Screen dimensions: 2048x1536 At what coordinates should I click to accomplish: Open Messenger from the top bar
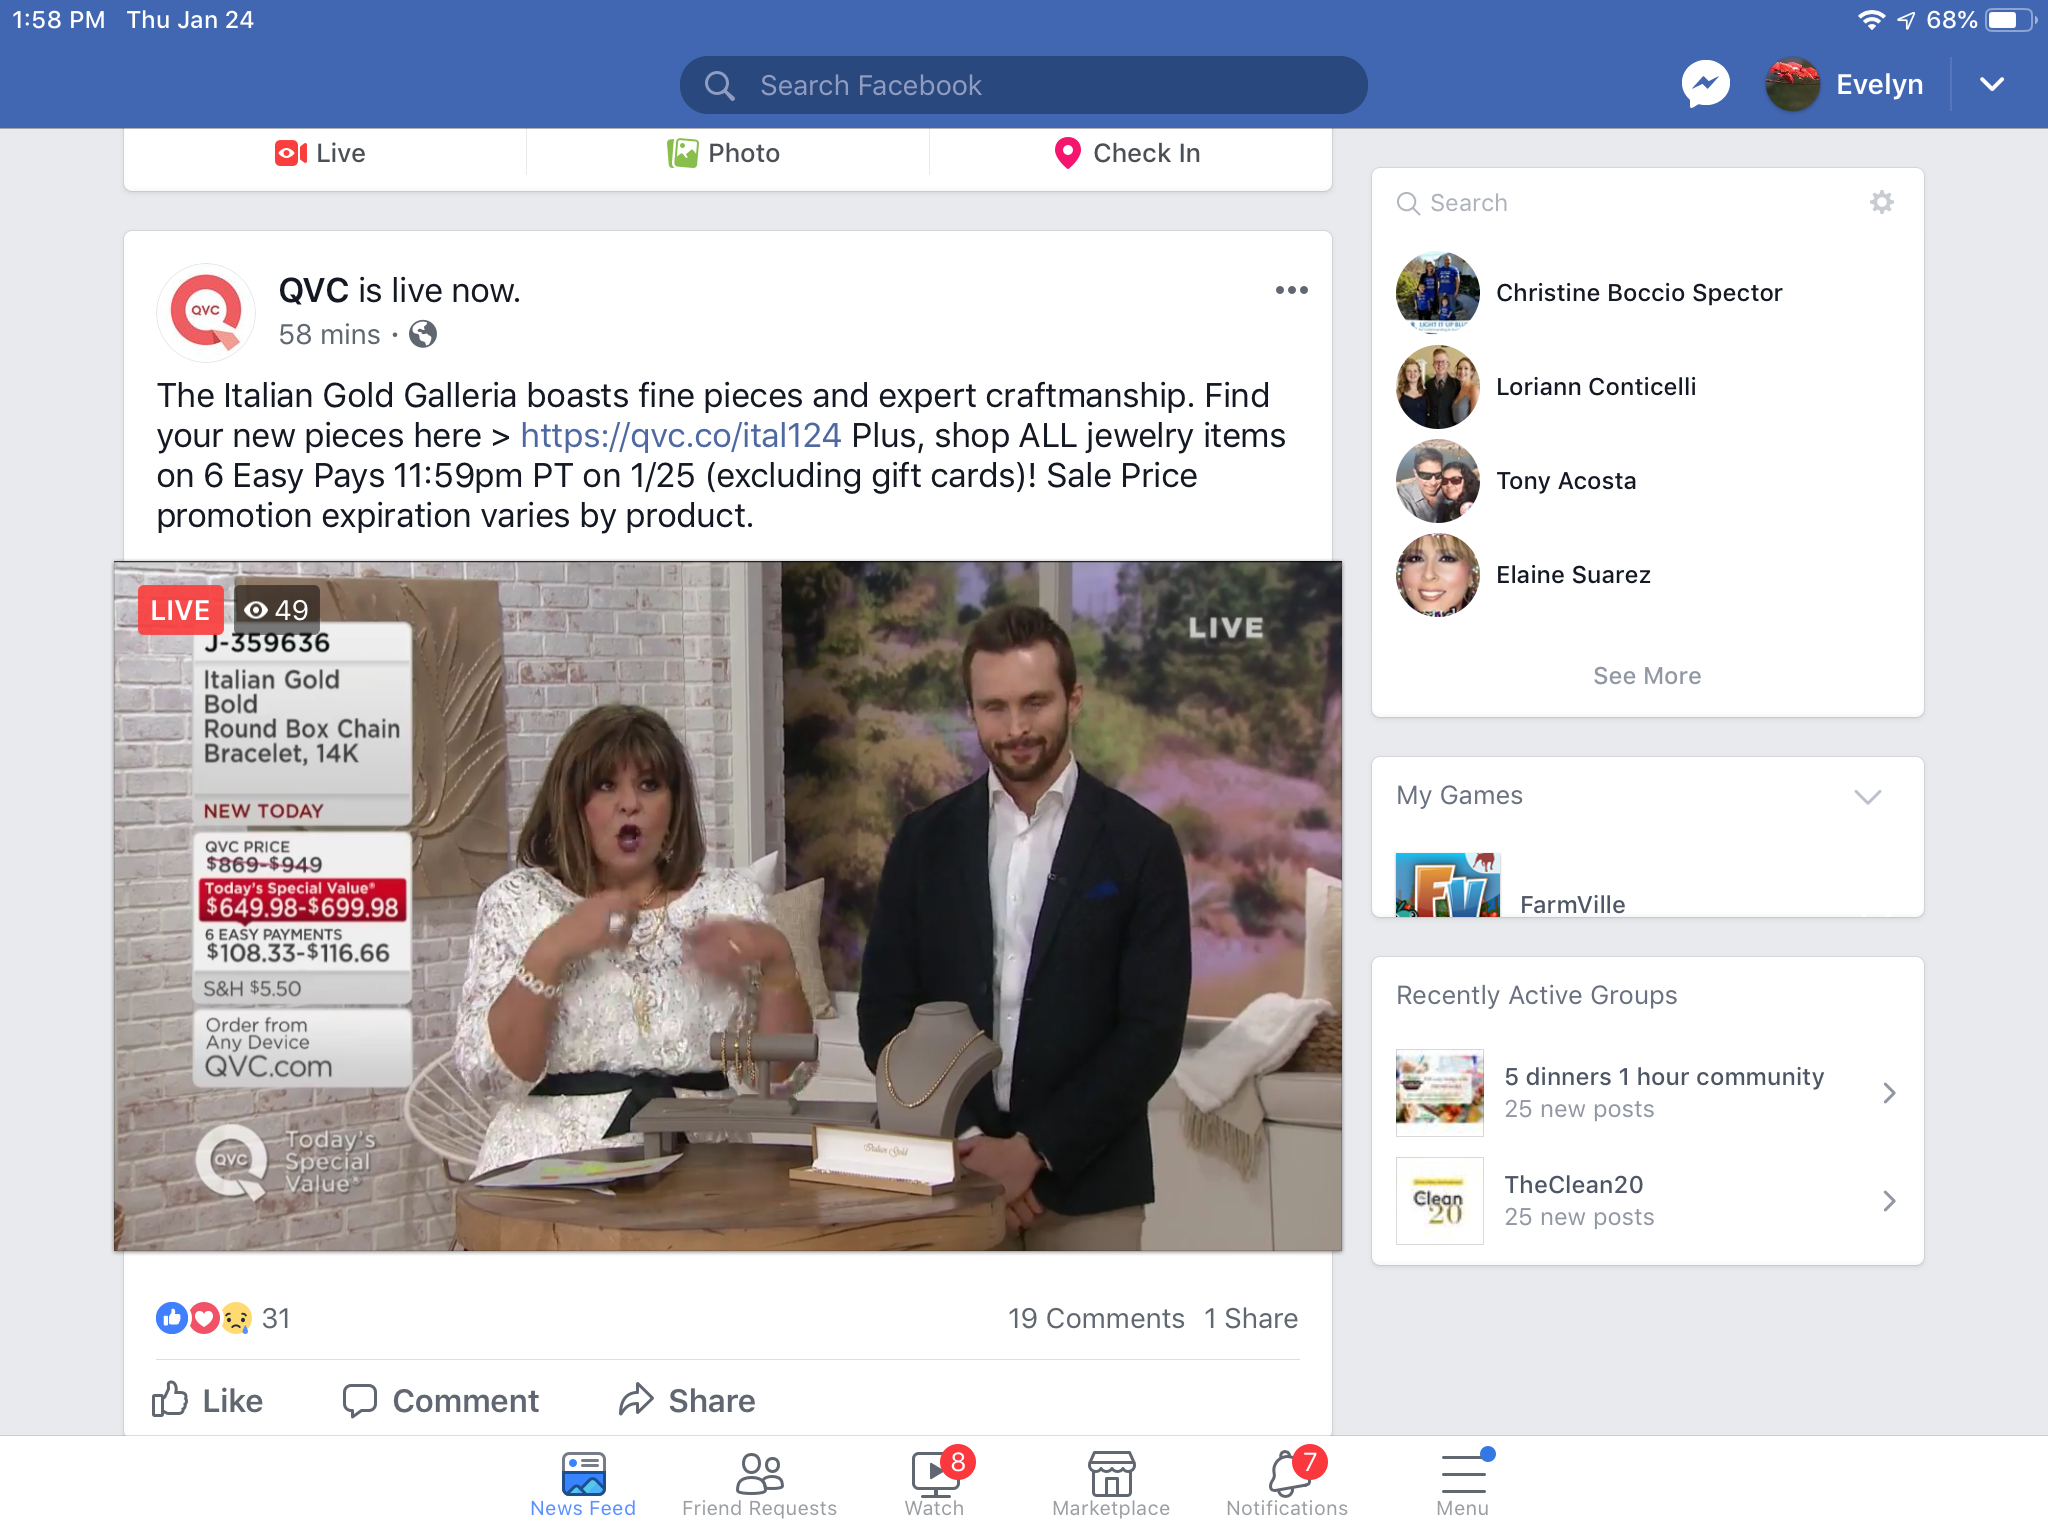pos(1706,85)
